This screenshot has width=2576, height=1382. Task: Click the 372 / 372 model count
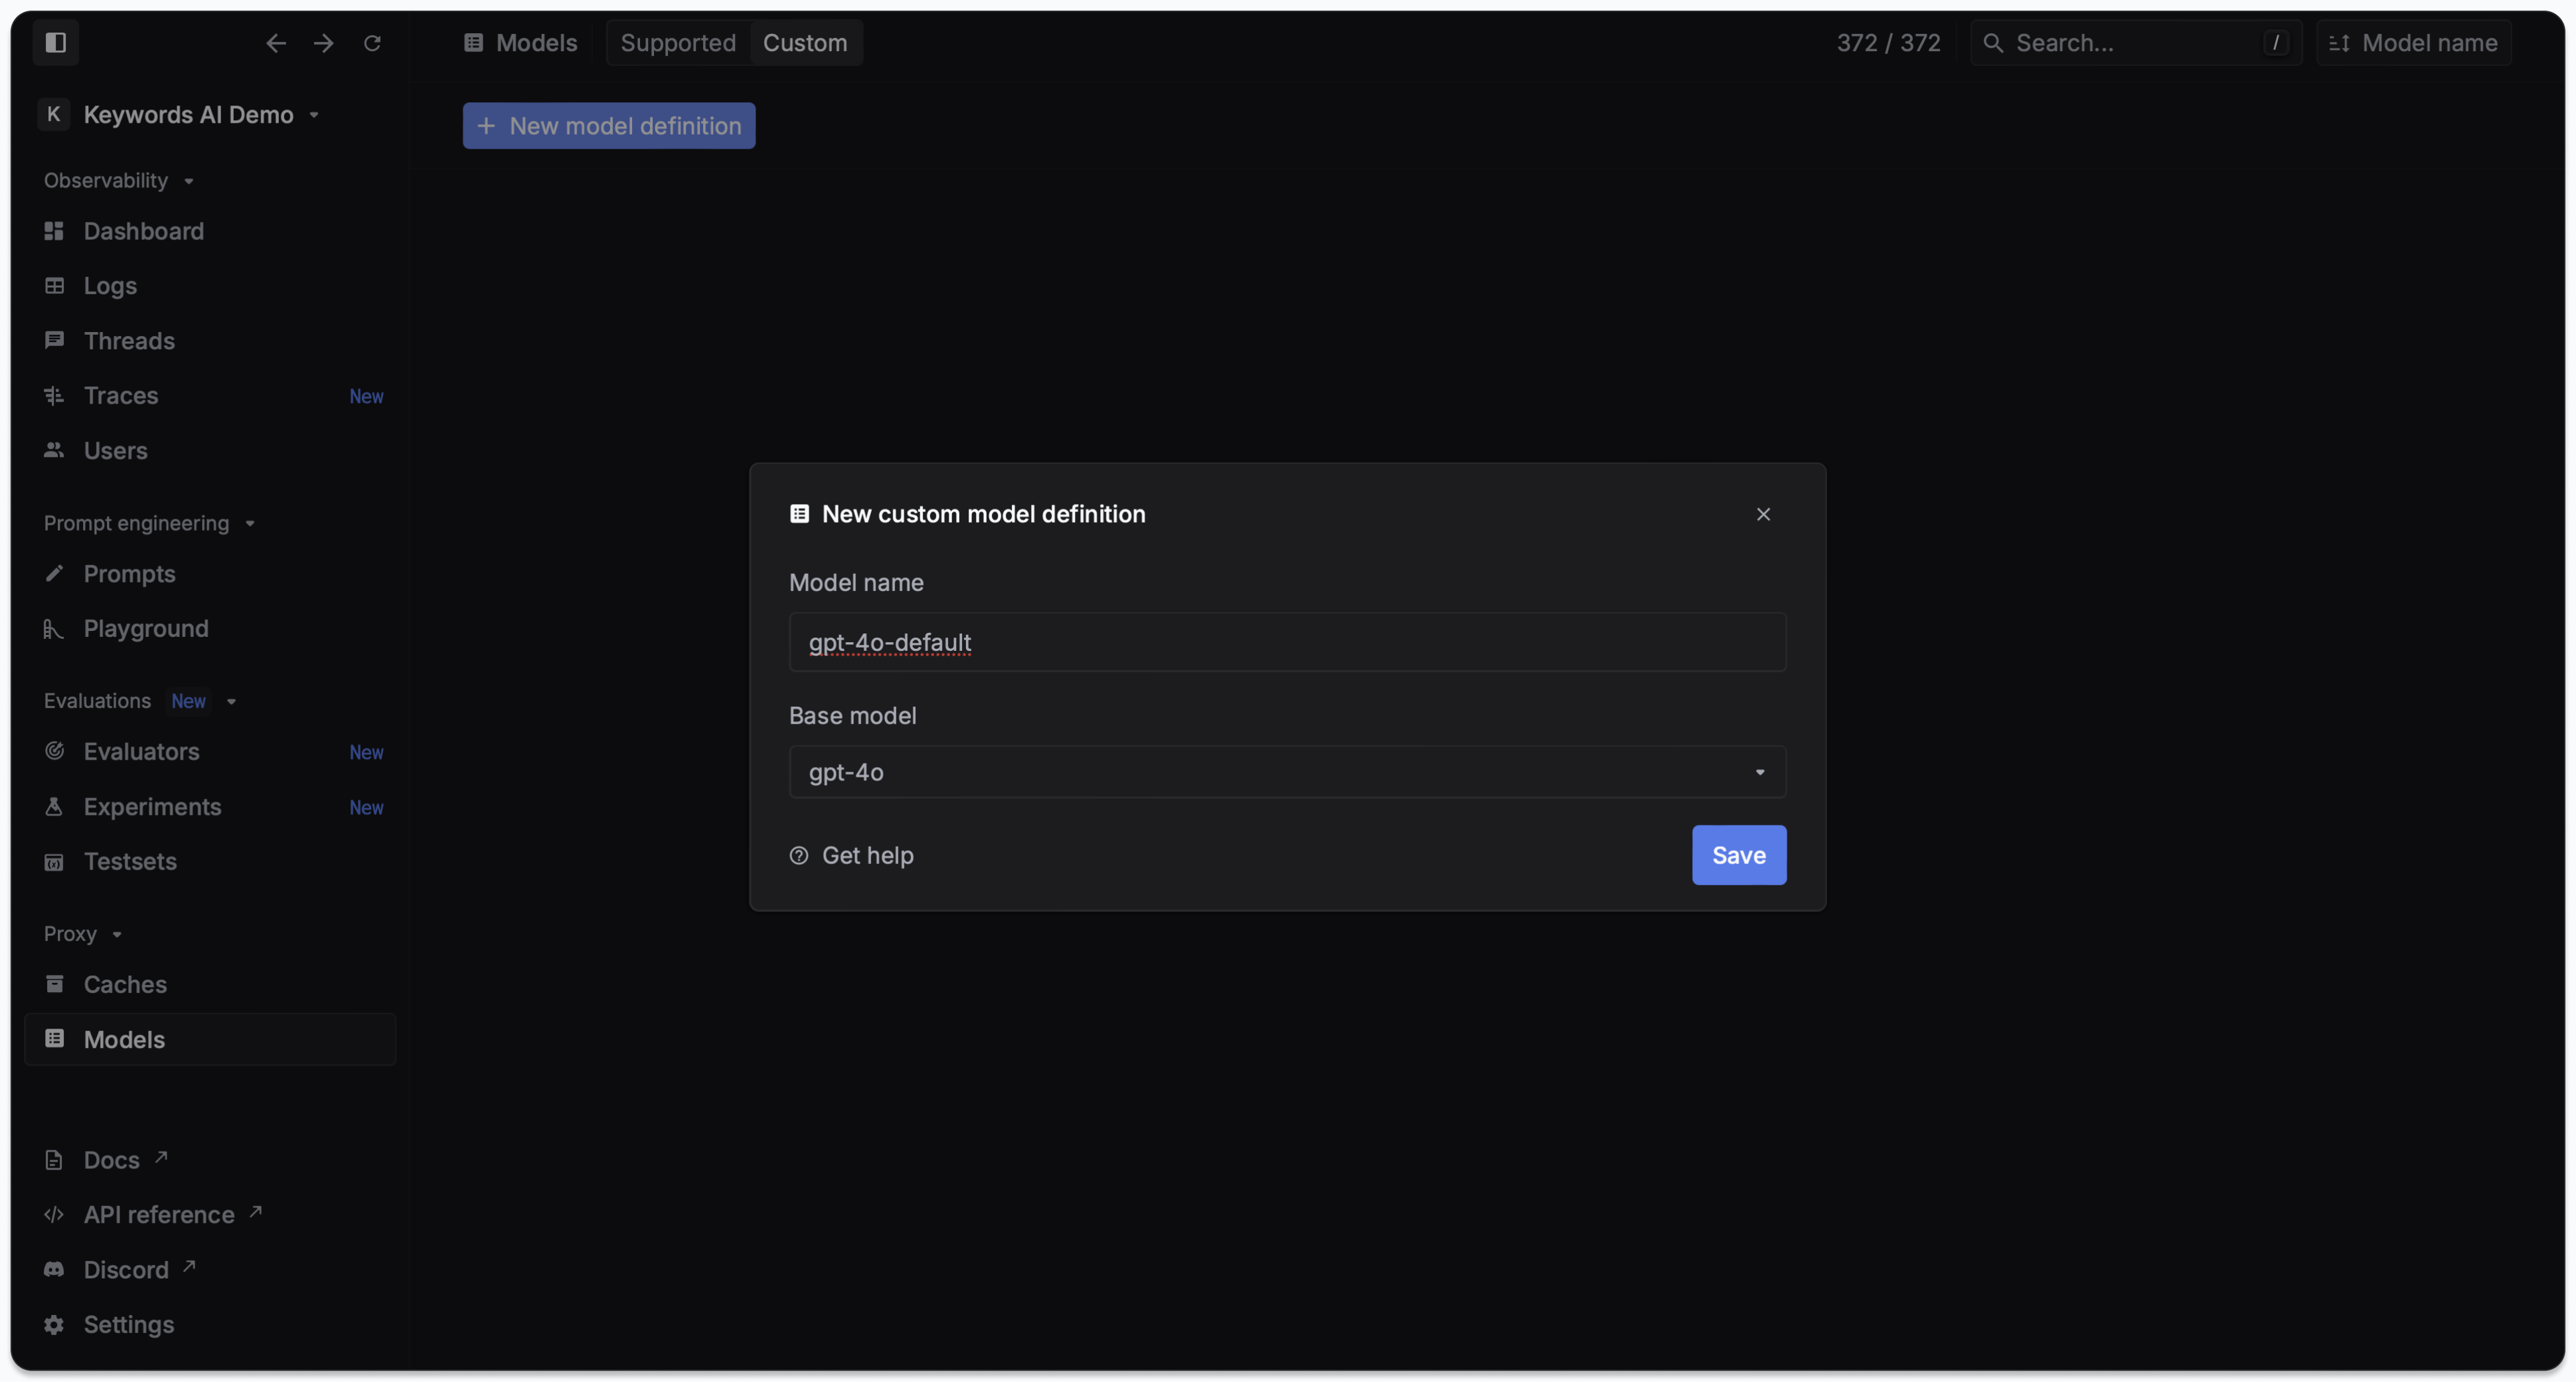(1888, 43)
